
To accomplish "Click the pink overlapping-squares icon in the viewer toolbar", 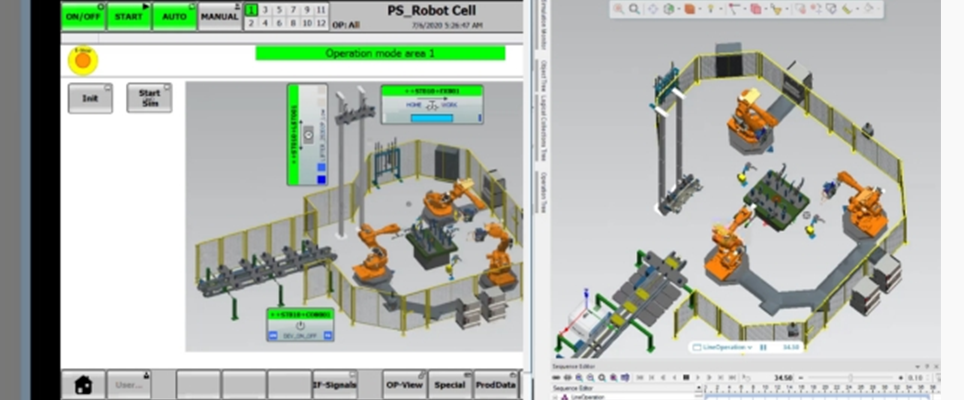I will click(x=755, y=9).
